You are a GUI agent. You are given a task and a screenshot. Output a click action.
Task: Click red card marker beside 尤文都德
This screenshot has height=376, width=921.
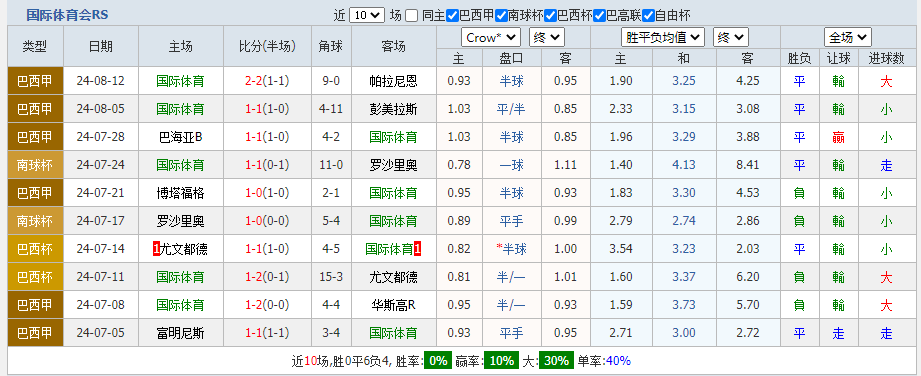(156, 249)
